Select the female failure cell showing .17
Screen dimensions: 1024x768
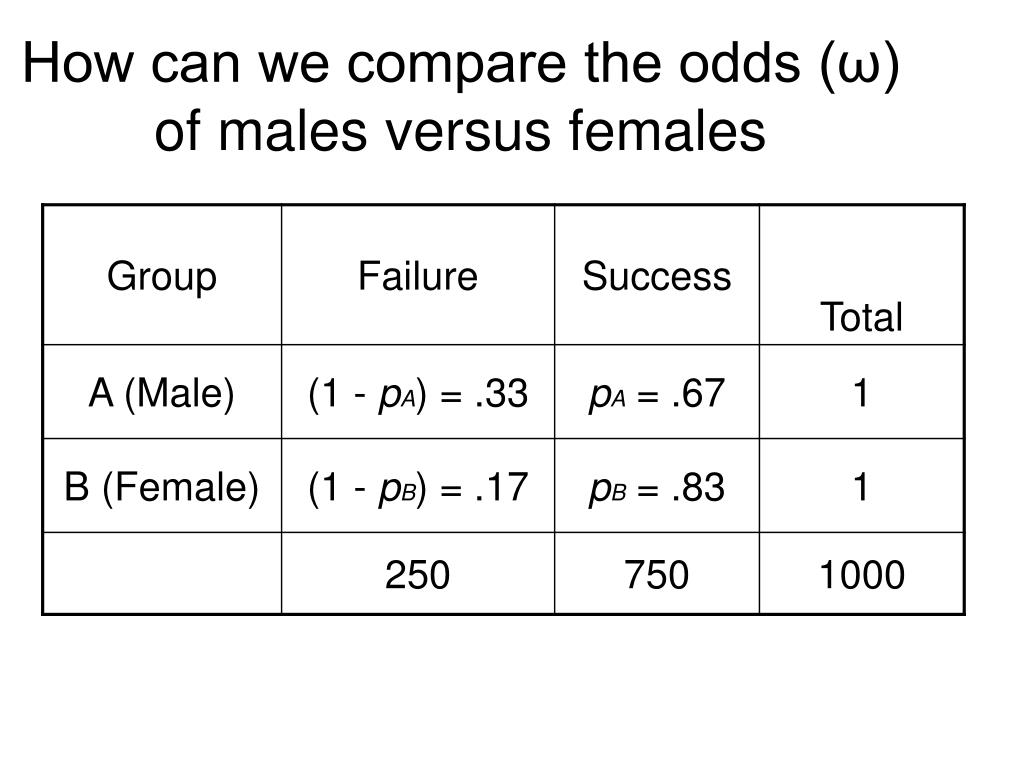click(x=418, y=486)
